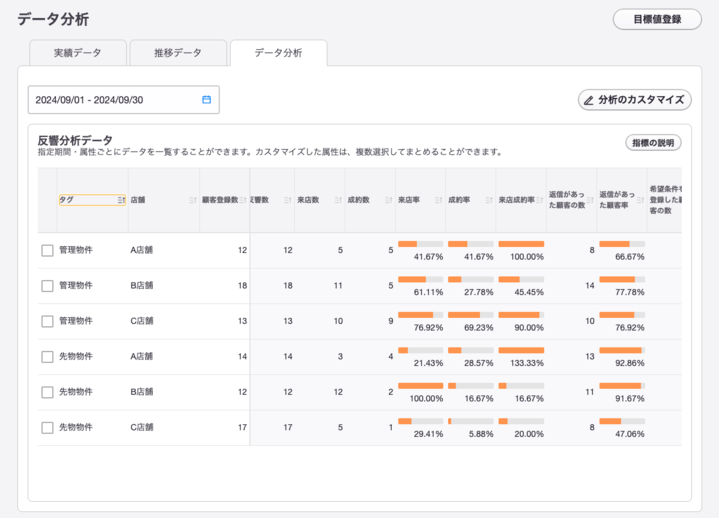Click 来店成約率 value 20.00%

coord(529,434)
